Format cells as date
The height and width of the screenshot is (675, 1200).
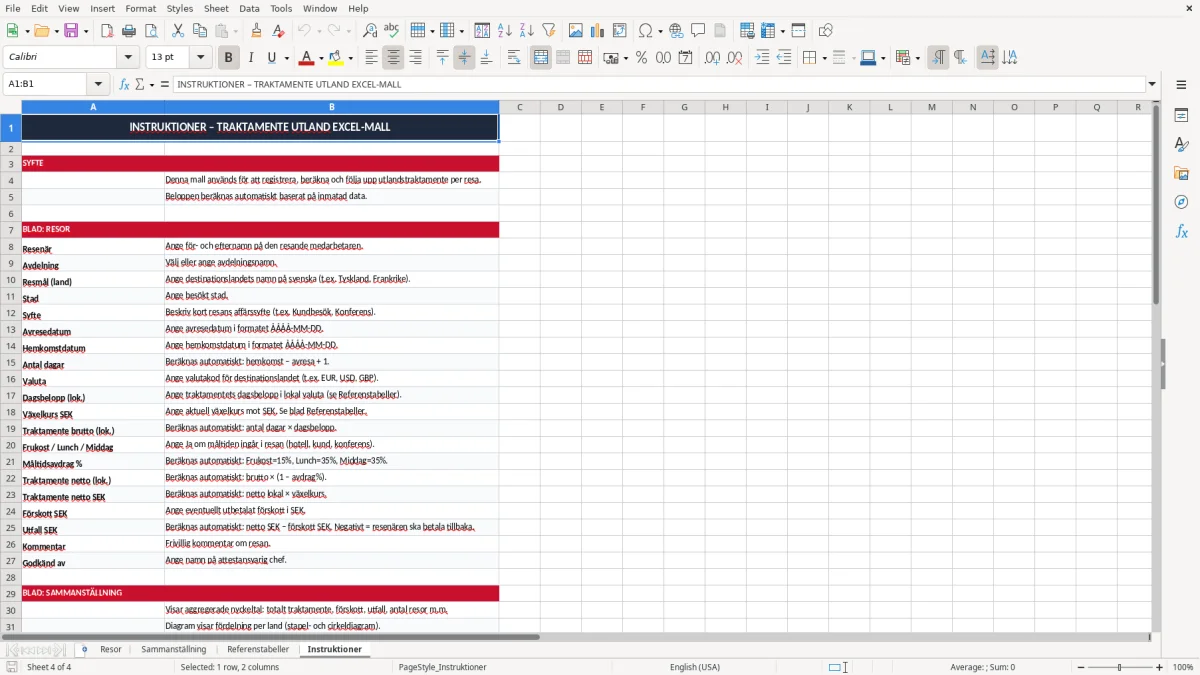point(685,58)
